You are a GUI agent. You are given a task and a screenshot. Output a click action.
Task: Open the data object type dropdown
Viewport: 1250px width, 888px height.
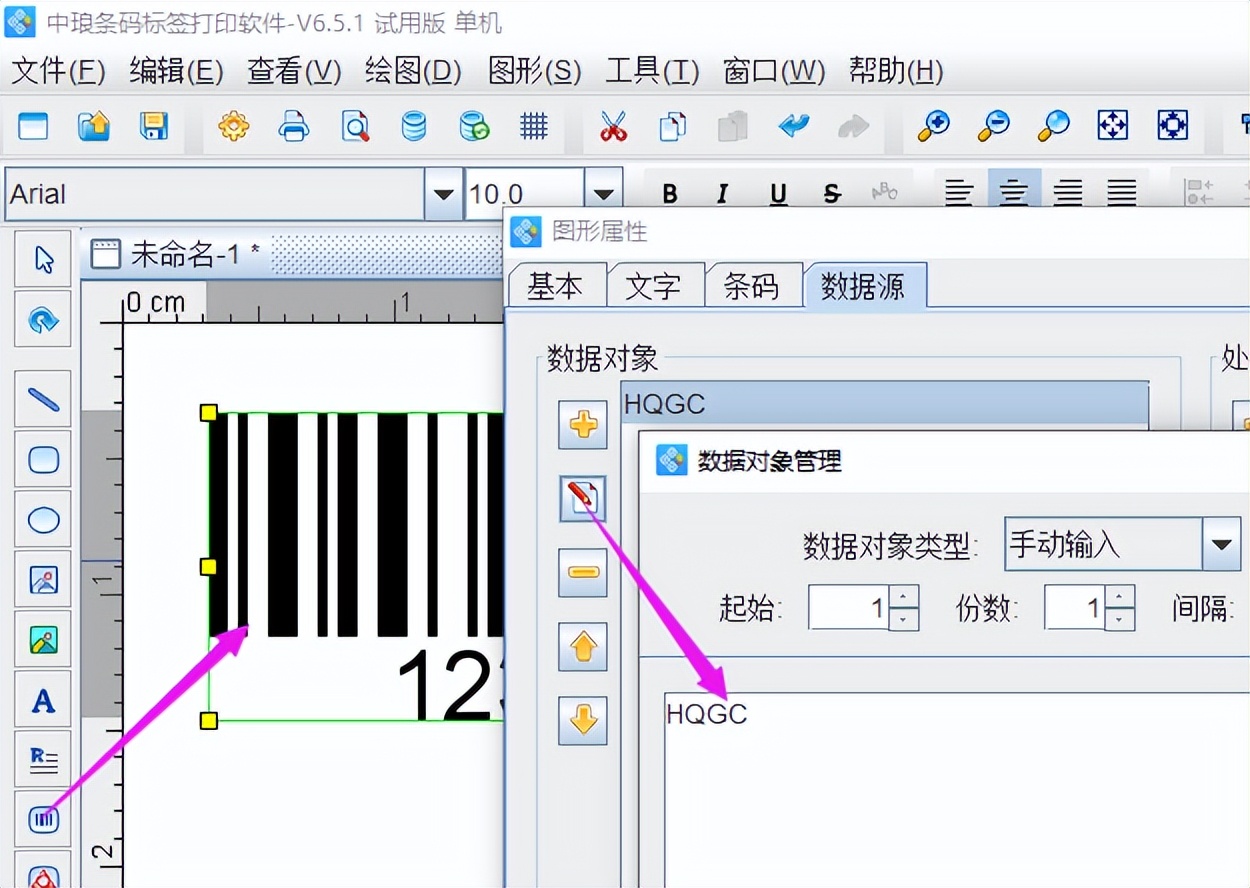1220,545
